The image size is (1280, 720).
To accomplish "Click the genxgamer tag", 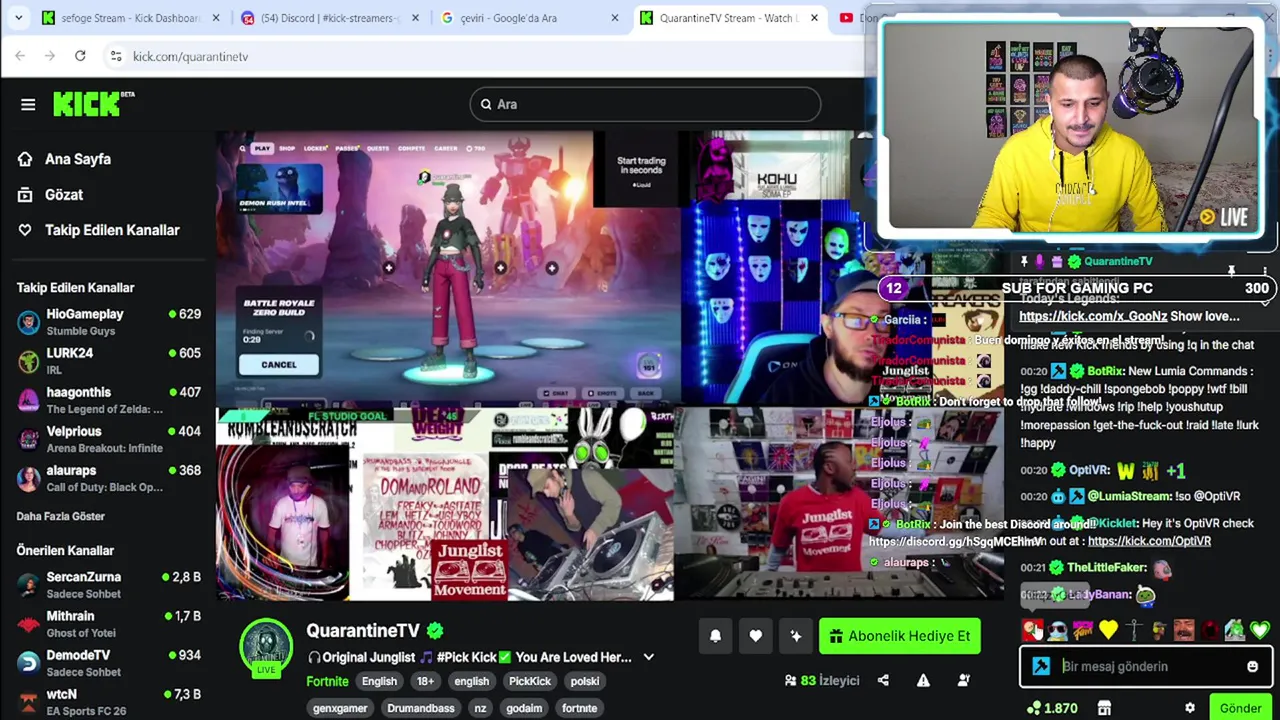I will (340, 708).
